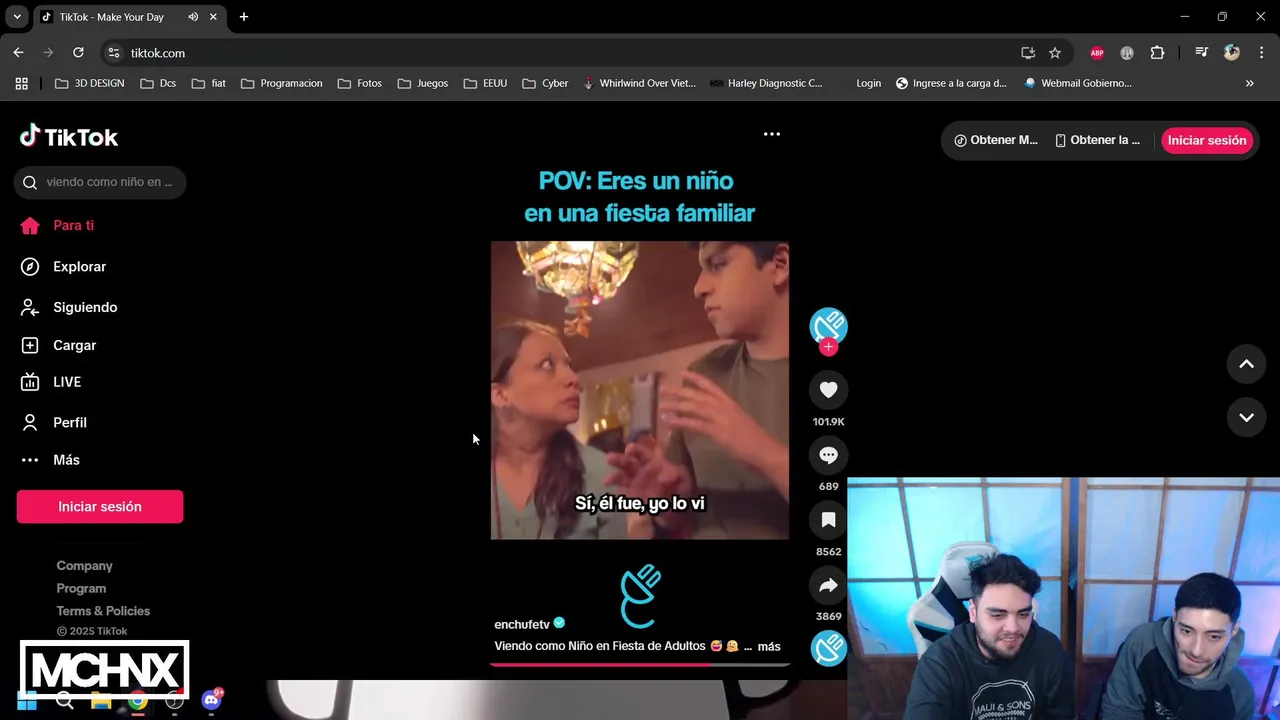Bookmark this page with the star icon
The height and width of the screenshot is (720, 1280).
[x=1055, y=53]
